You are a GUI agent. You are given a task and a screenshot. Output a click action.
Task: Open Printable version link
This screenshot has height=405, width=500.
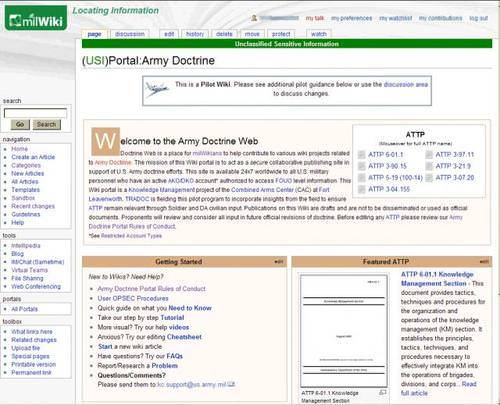coord(34,364)
